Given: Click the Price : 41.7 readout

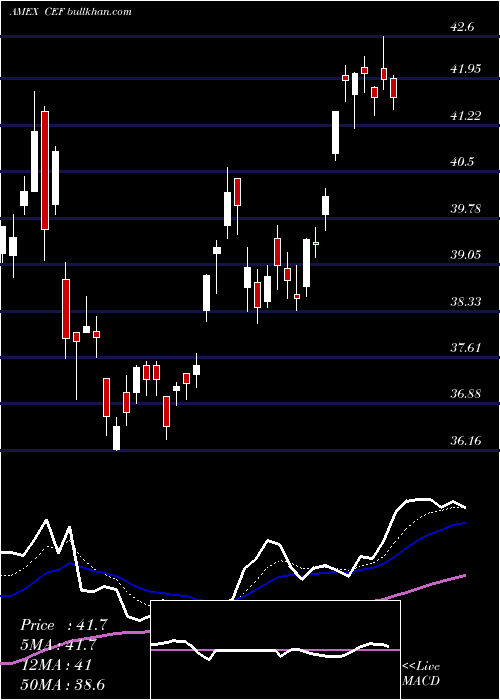Looking at the screenshot, I should pos(64,625).
